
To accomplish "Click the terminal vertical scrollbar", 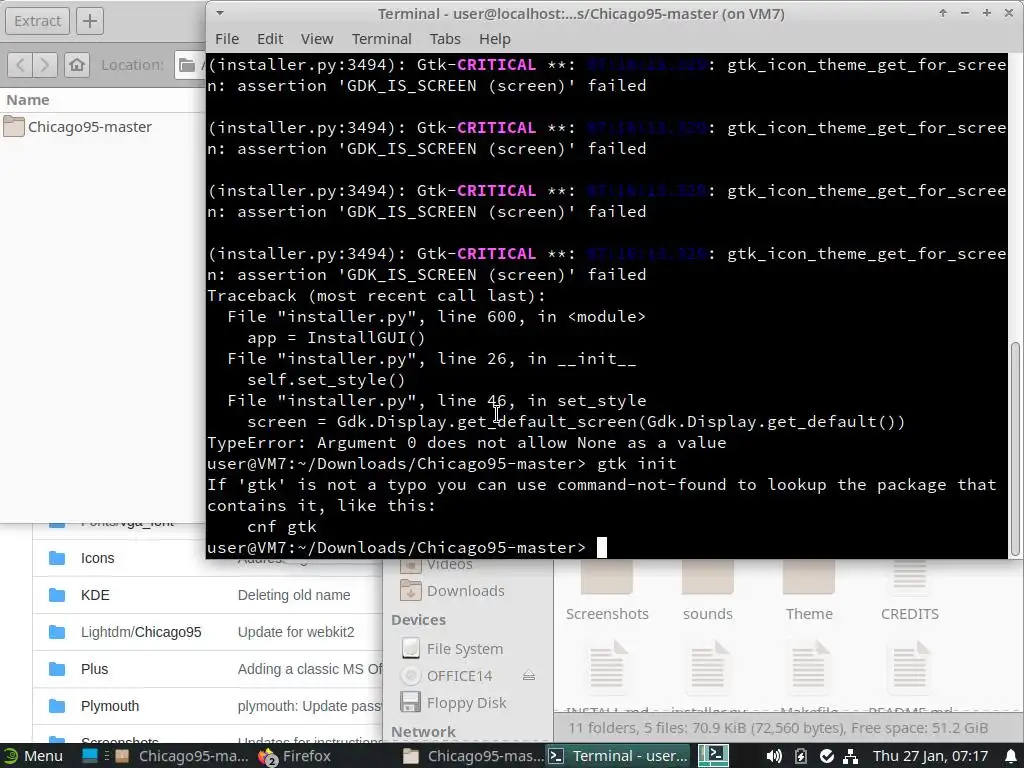I will click(x=1015, y=448).
